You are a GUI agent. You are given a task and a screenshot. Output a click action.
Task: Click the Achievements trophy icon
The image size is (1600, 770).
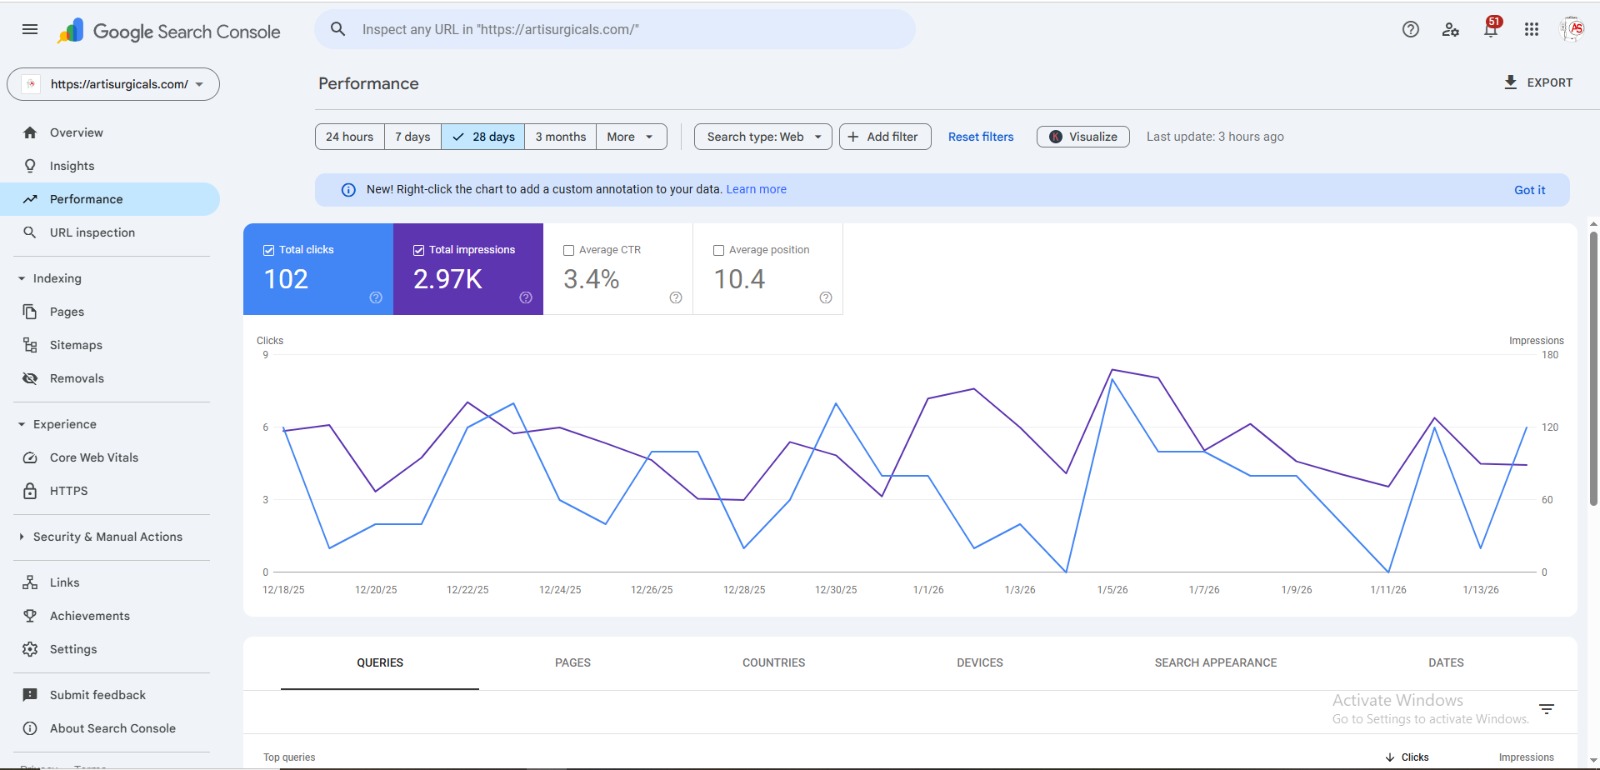tap(30, 616)
